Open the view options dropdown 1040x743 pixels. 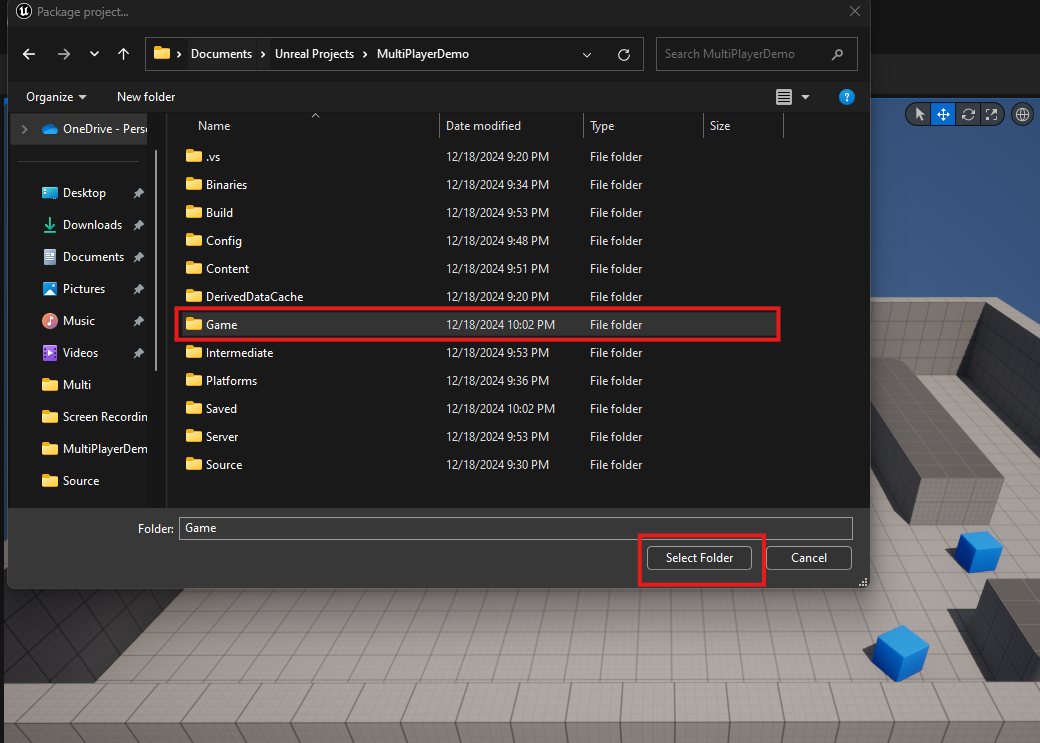[805, 97]
